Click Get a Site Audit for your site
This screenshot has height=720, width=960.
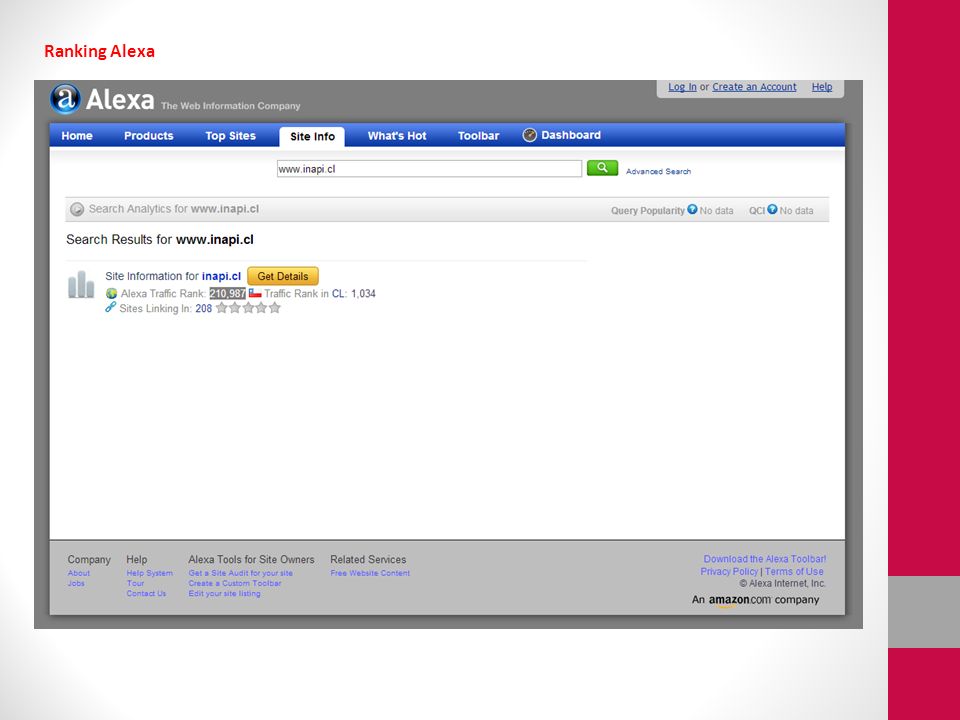pyautogui.click(x=241, y=573)
